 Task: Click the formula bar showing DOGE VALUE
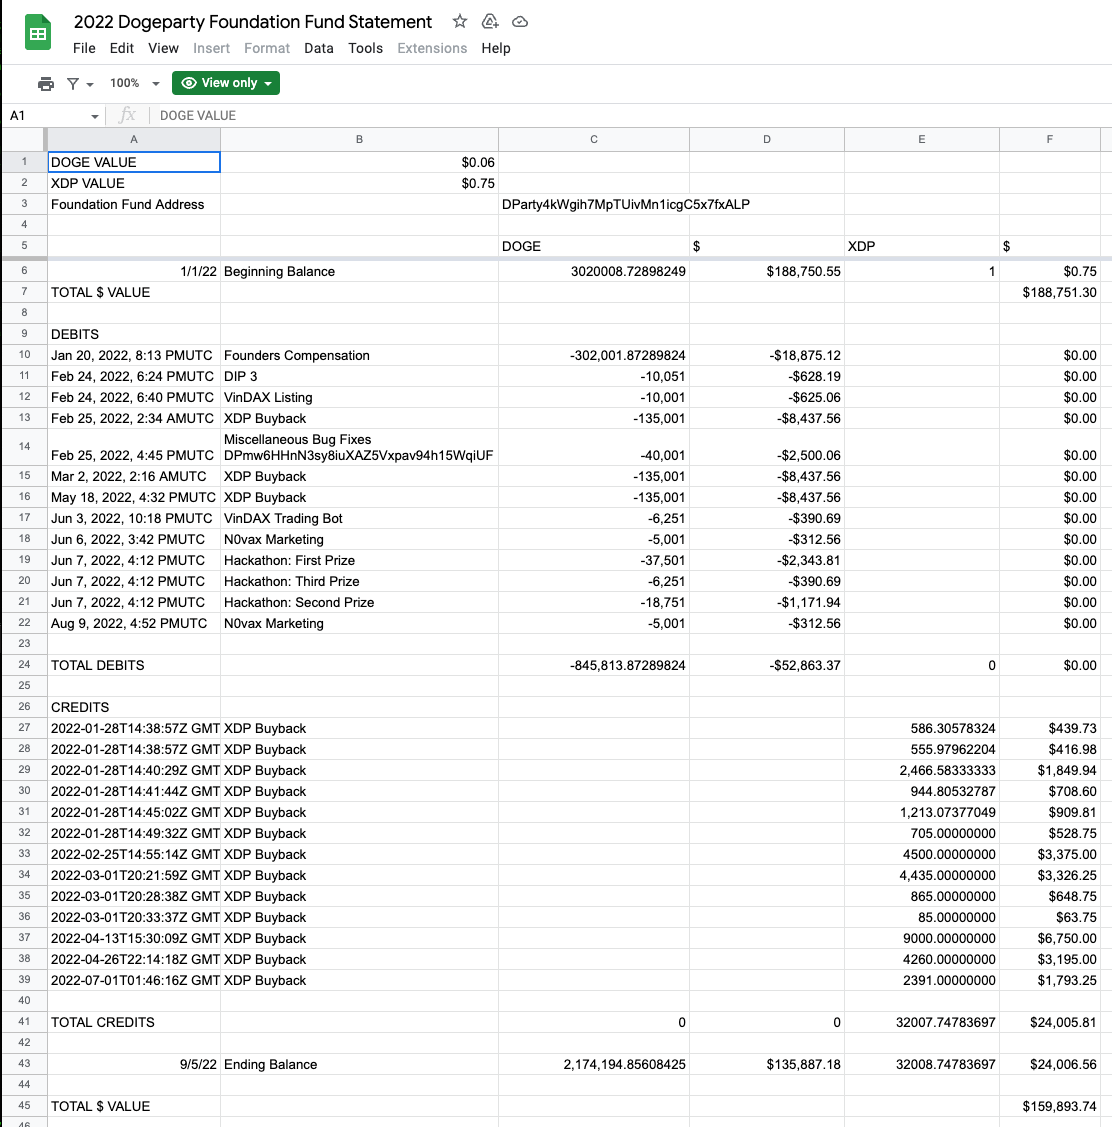[633, 116]
